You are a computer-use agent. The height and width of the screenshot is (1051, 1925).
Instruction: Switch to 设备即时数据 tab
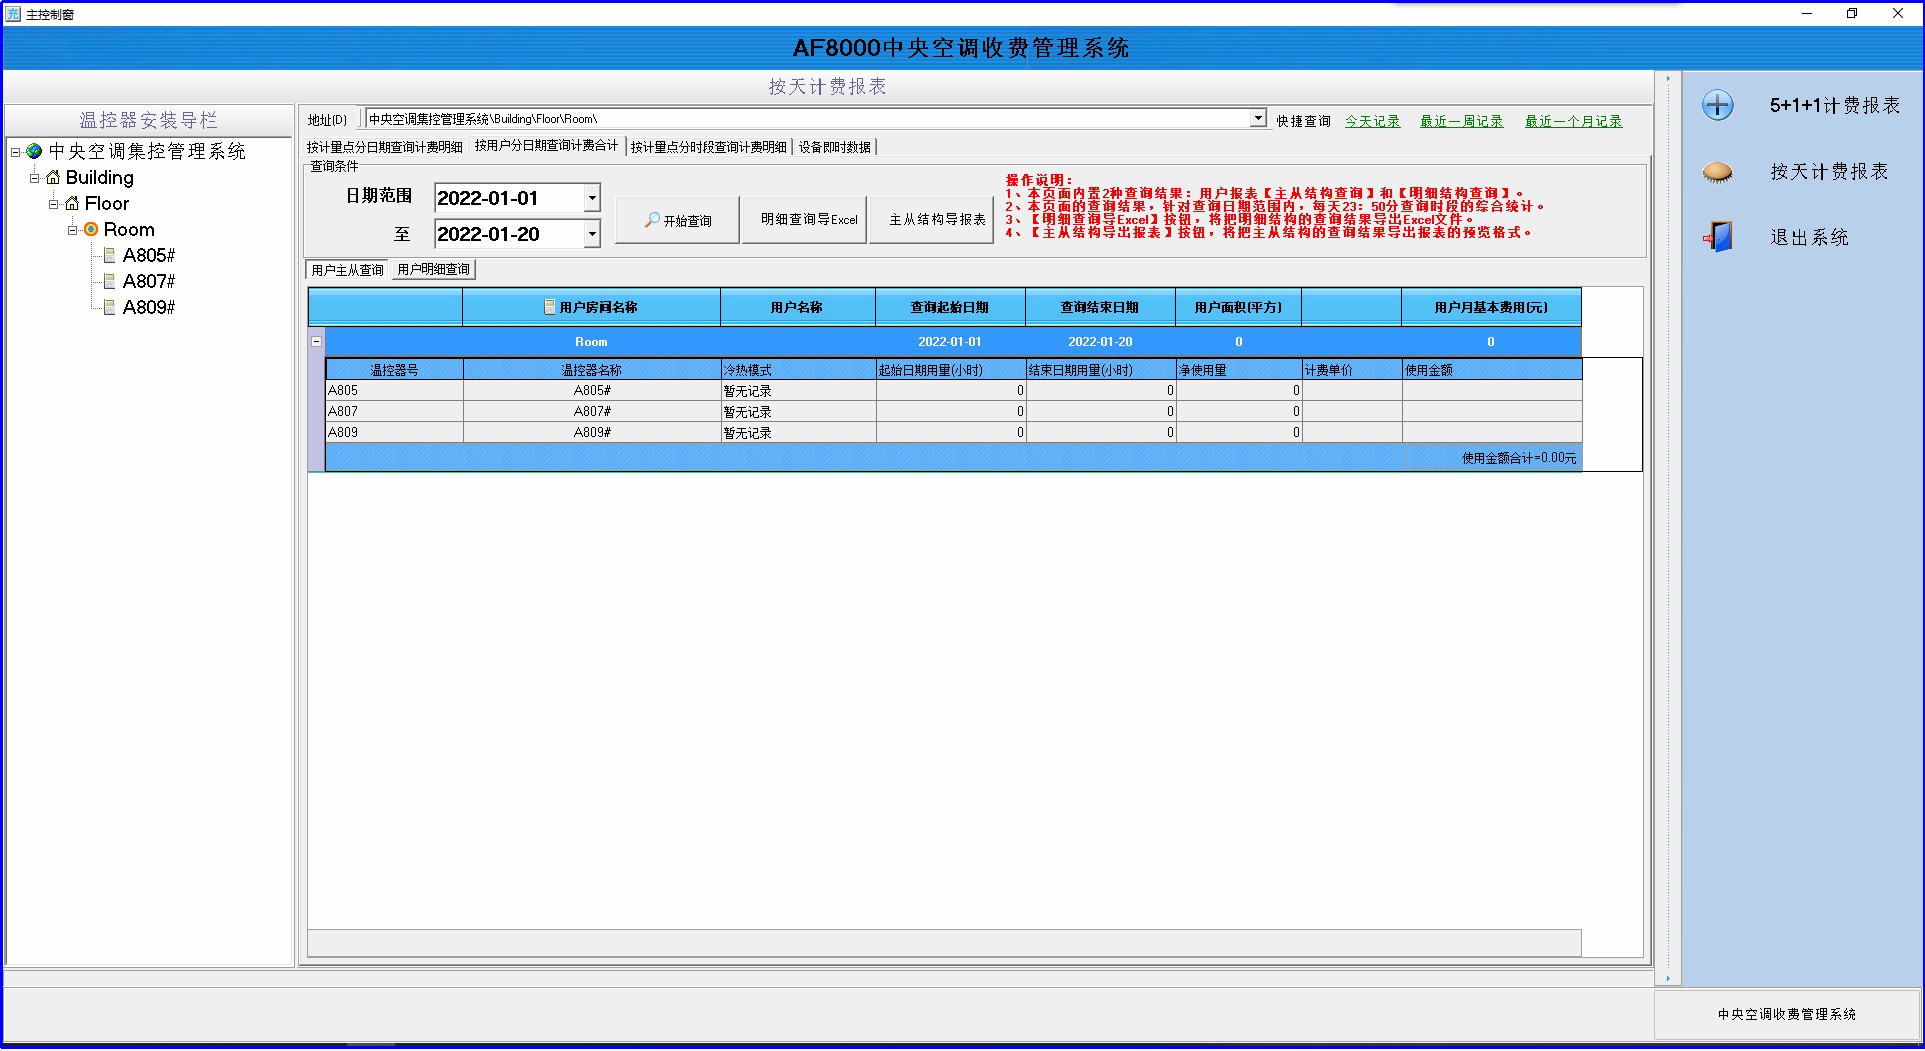pyautogui.click(x=835, y=147)
